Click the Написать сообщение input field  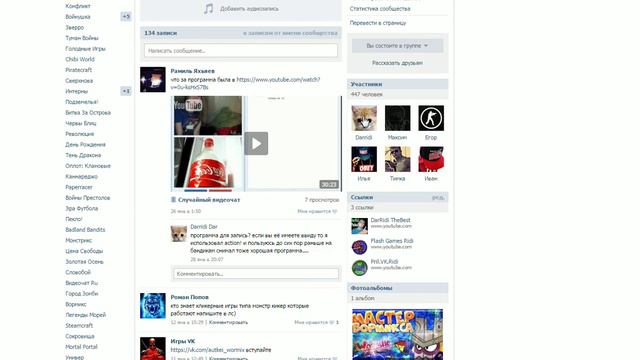click(x=241, y=51)
